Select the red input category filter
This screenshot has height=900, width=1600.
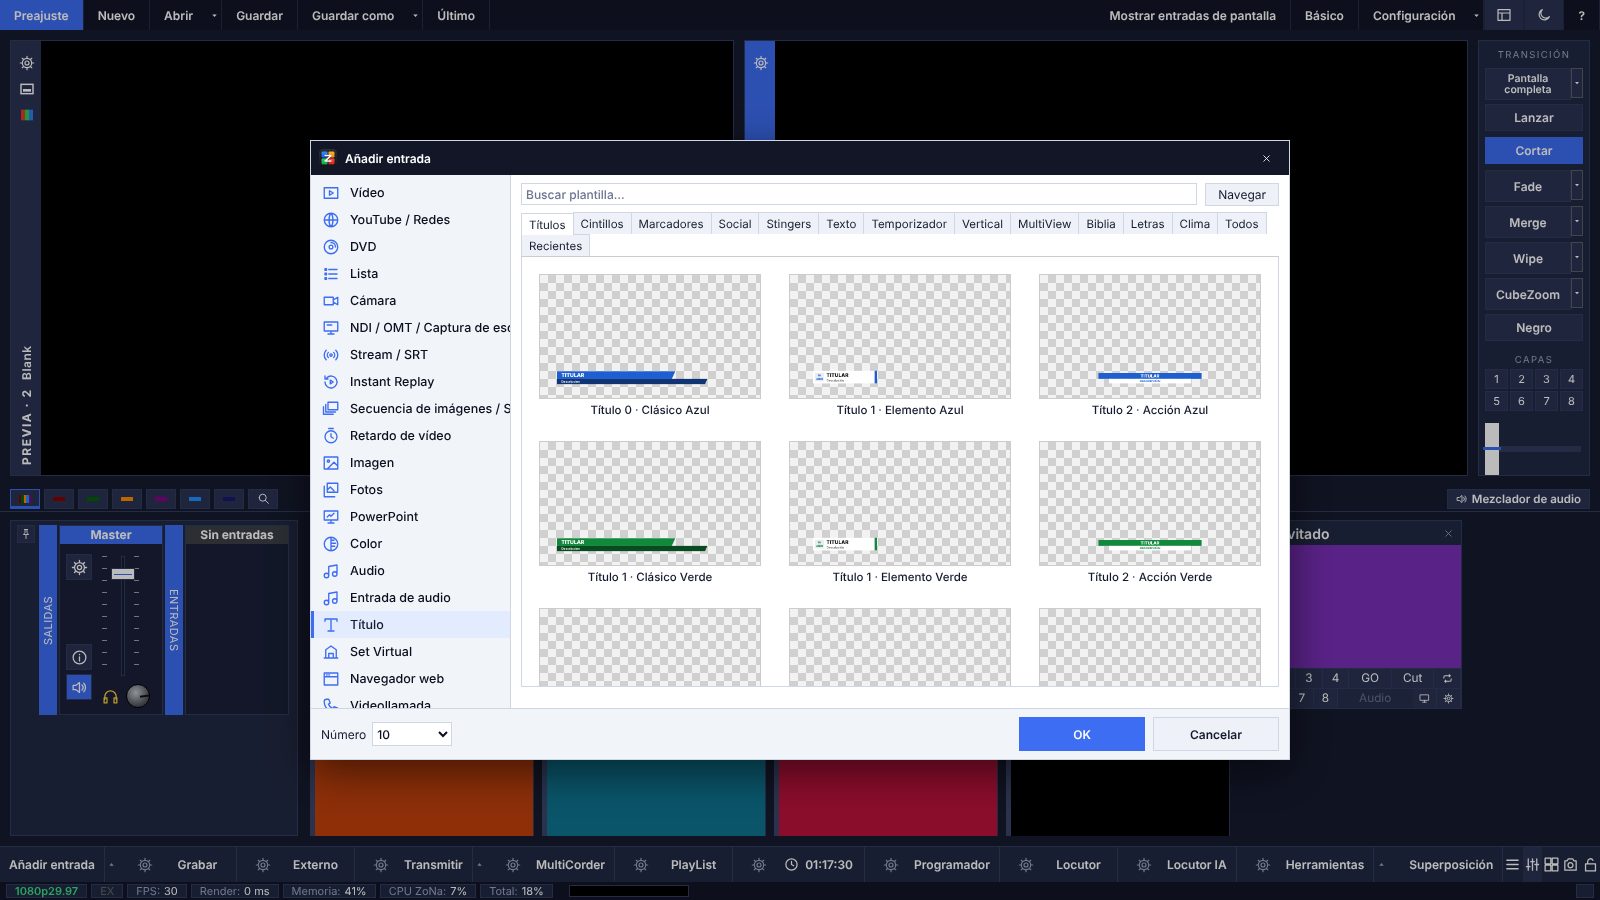coord(59,498)
